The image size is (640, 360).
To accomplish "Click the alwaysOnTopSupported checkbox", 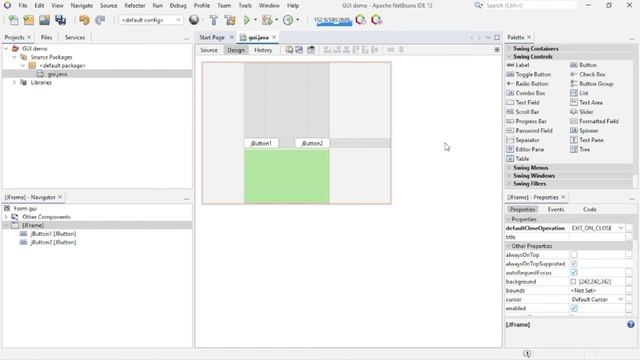I will tap(574, 264).
